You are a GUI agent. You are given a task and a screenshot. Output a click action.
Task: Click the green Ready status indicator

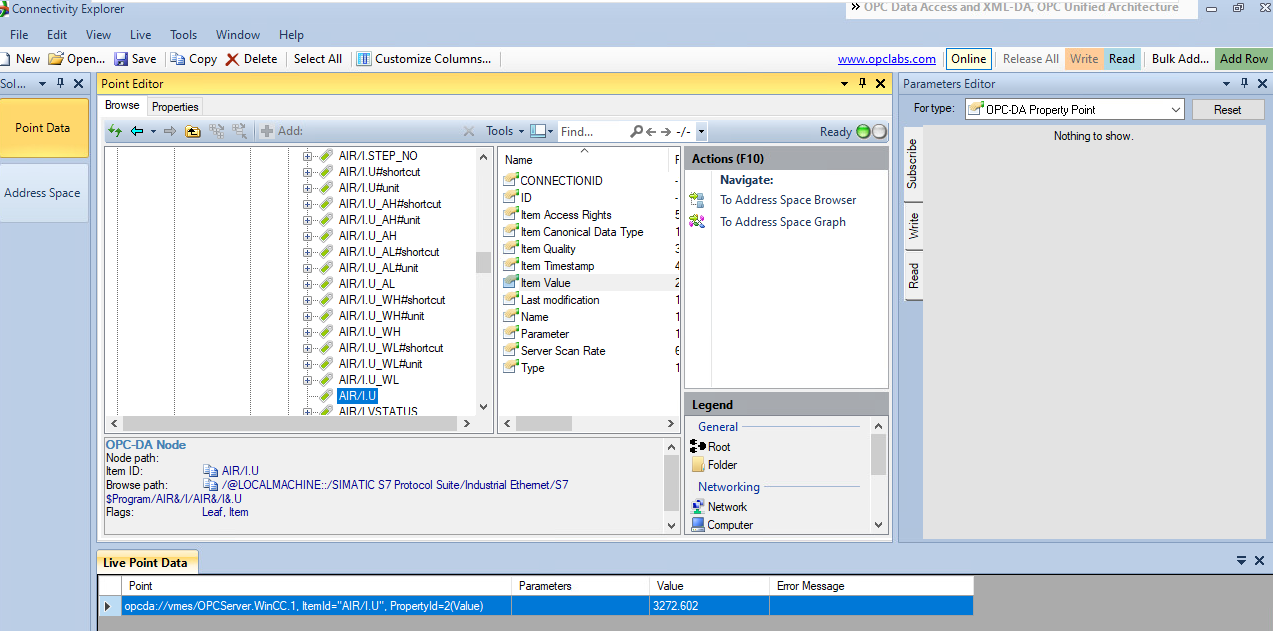863,131
